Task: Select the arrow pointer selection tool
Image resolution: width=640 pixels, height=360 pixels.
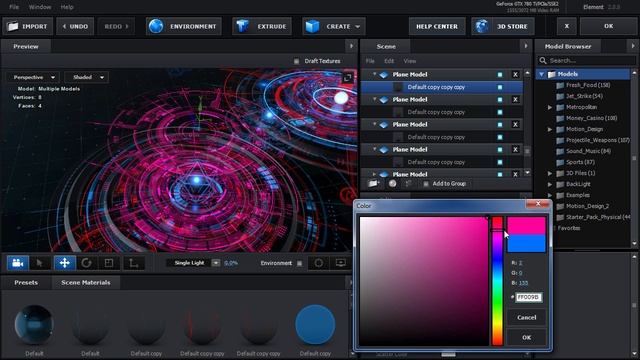Action: (40, 263)
